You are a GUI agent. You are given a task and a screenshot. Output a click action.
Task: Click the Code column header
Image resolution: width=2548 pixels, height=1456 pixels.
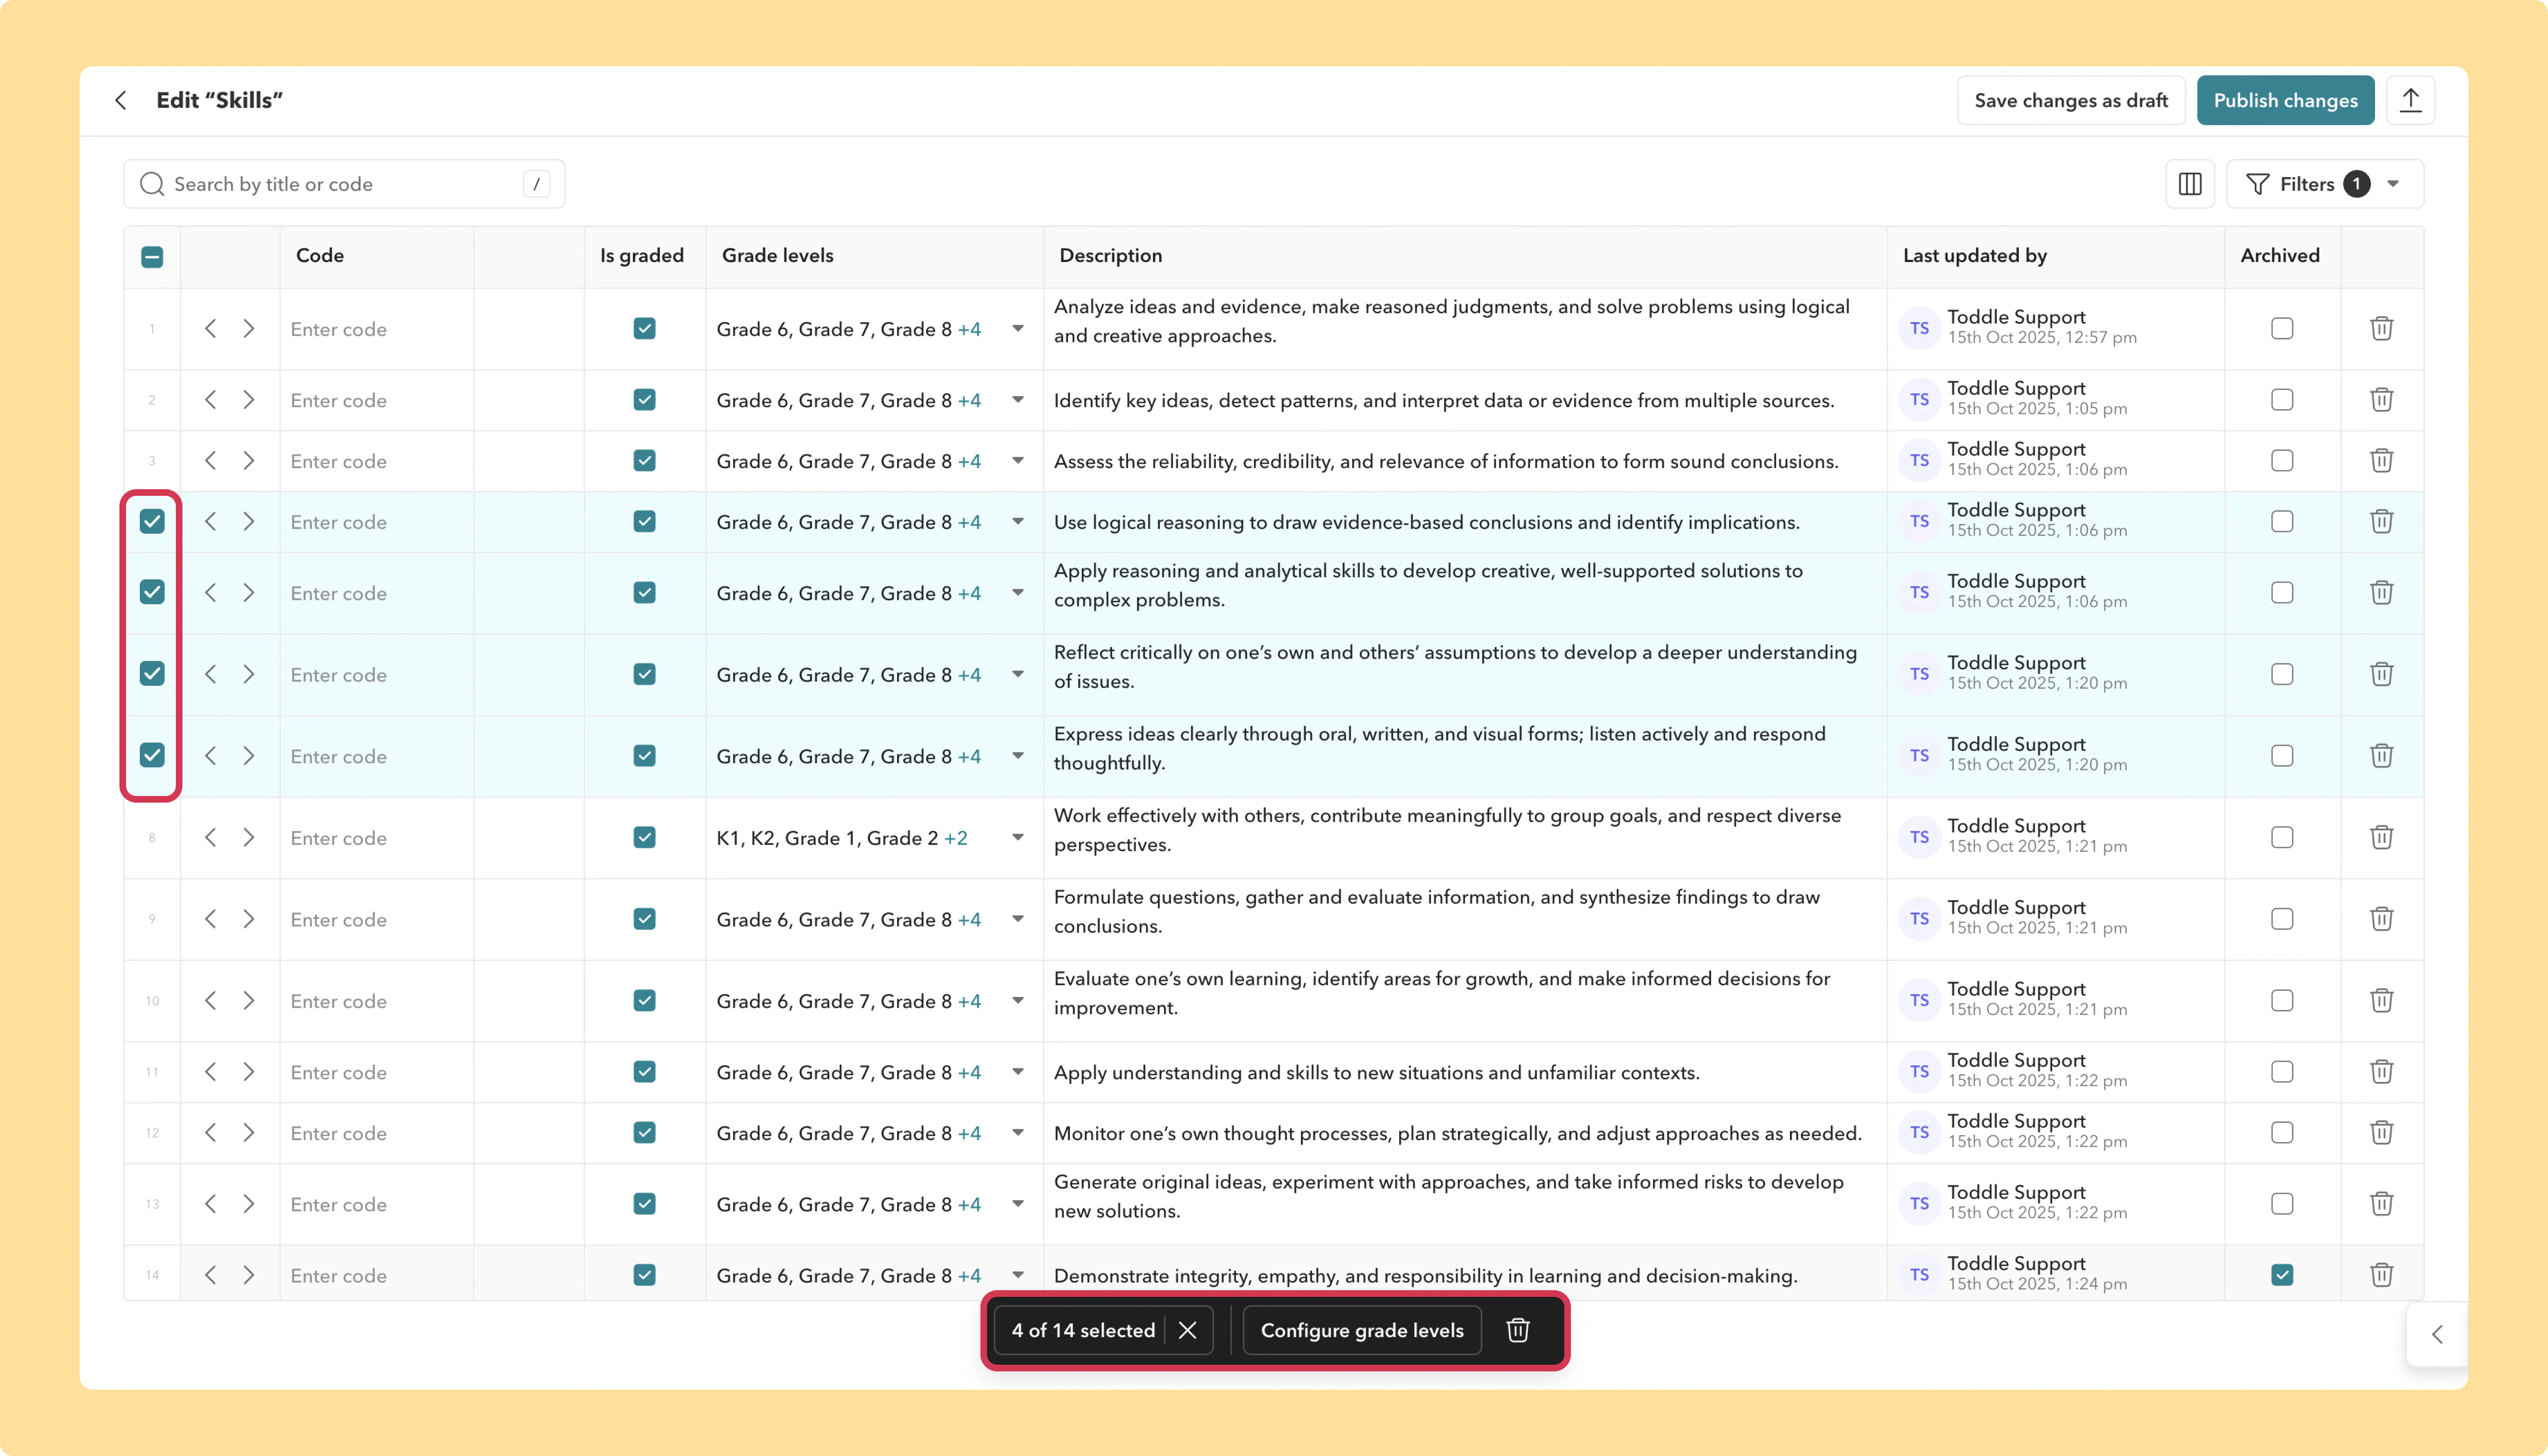[320, 256]
